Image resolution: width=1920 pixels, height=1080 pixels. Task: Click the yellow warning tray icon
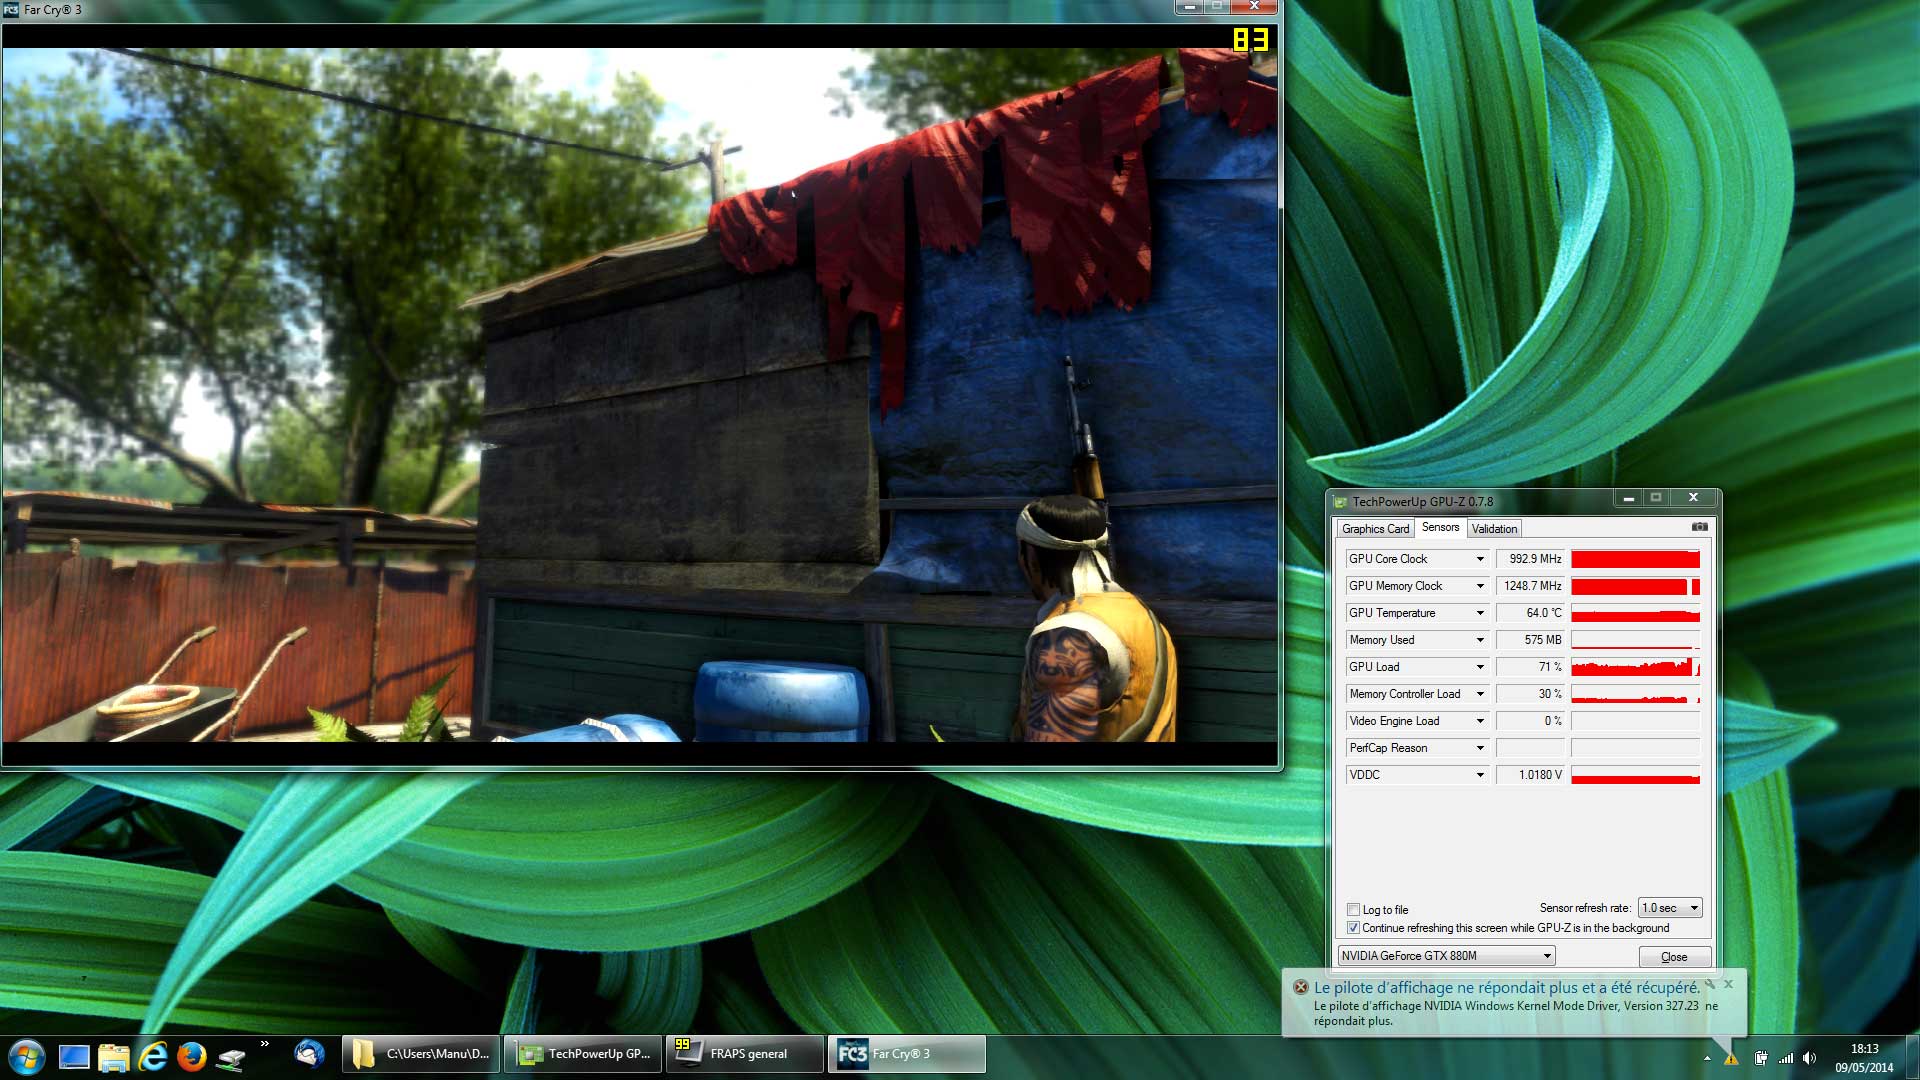pos(1731,1058)
